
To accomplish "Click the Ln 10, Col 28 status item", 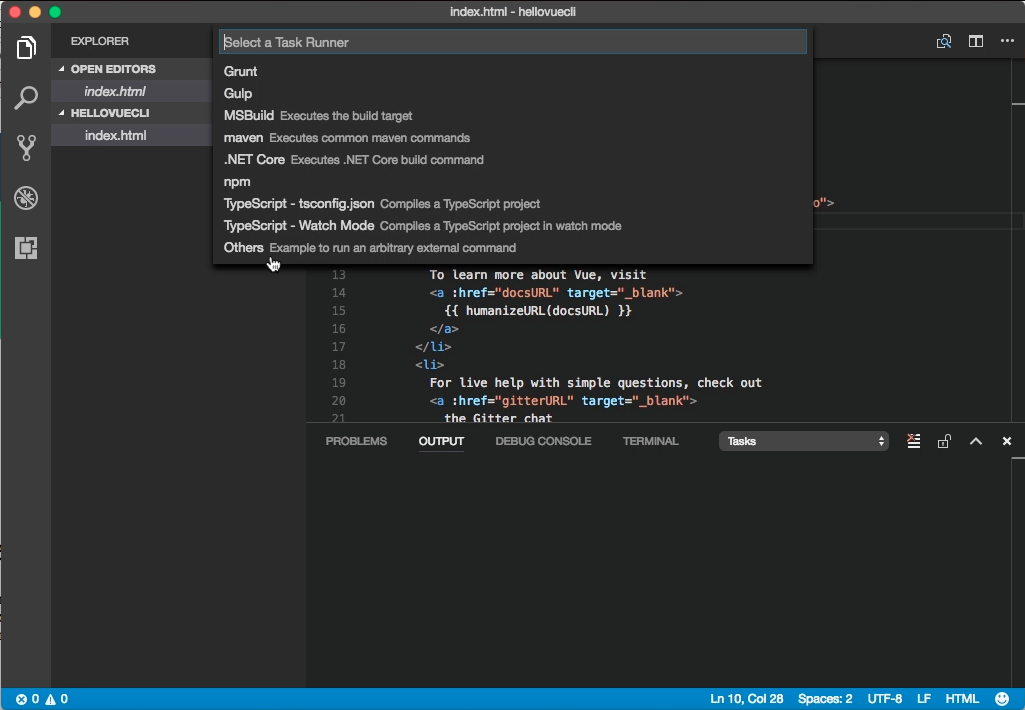I will [x=747, y=699].
